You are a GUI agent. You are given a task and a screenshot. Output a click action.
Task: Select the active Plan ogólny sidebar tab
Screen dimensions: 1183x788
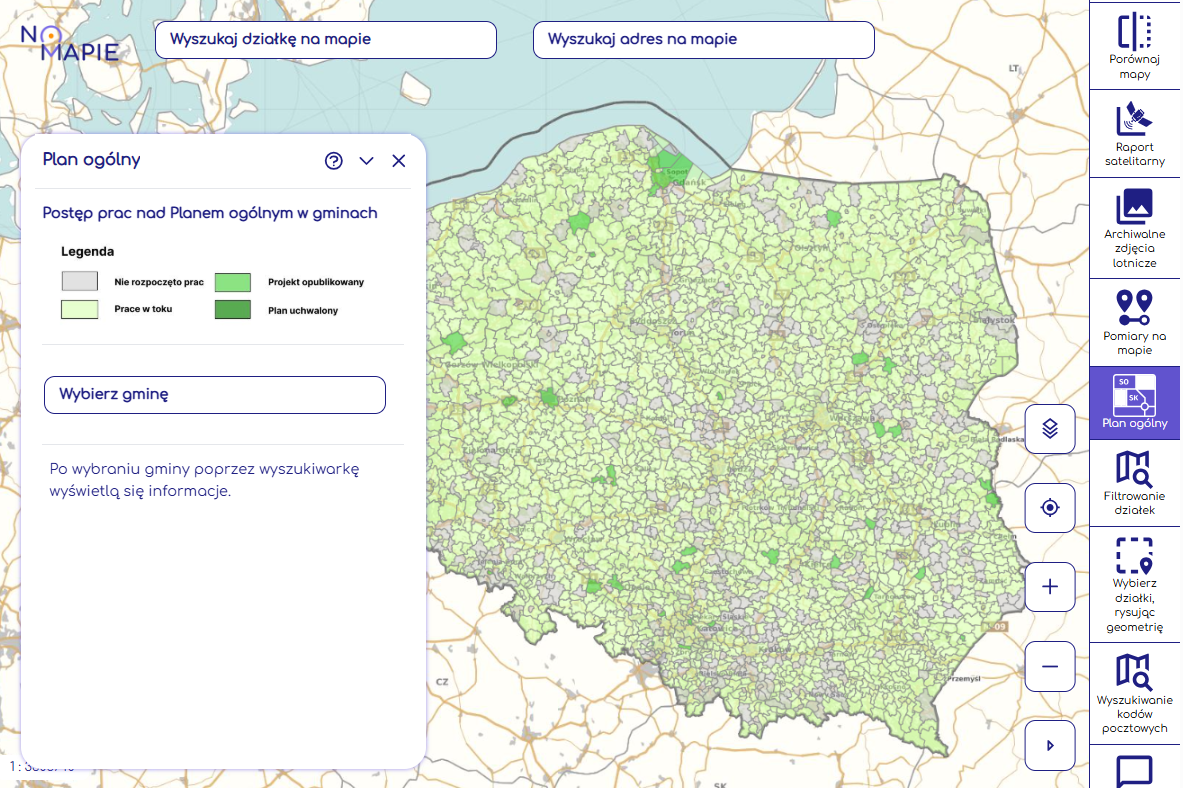tap(1134, 403)
